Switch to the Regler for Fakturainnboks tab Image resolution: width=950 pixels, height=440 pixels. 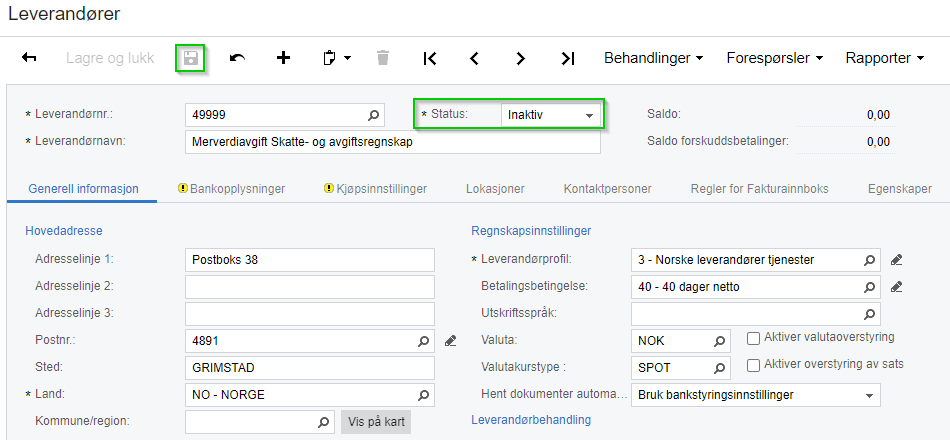[x=759, y=188]
